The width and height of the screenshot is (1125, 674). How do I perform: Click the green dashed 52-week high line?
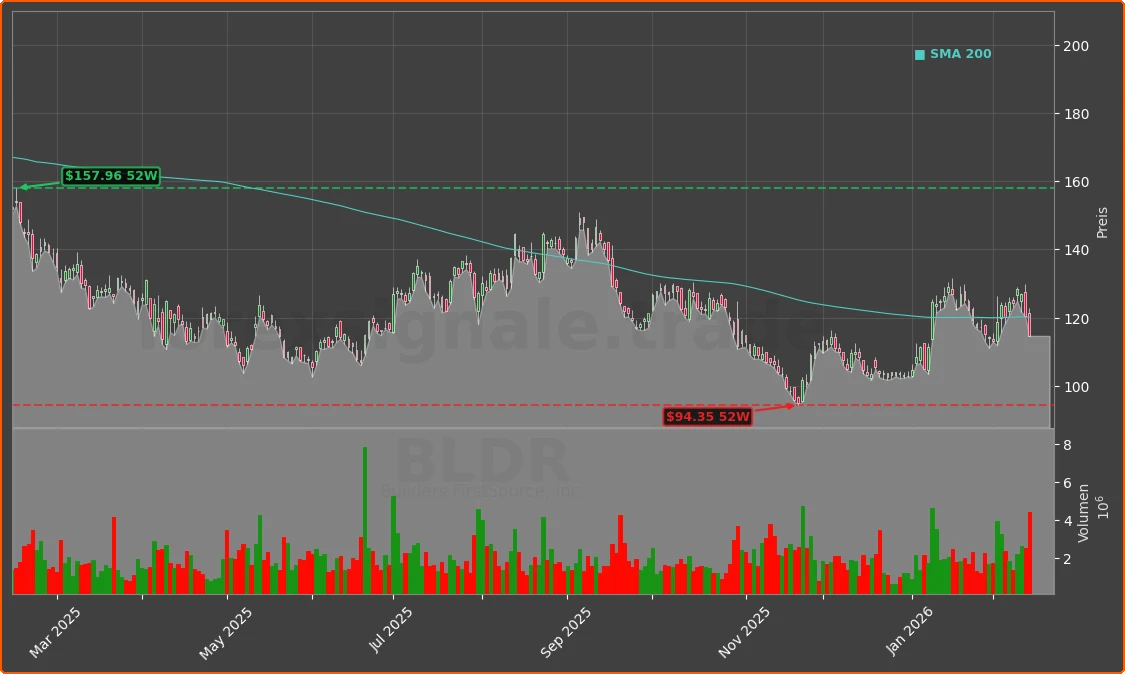[x=500, y=186]
